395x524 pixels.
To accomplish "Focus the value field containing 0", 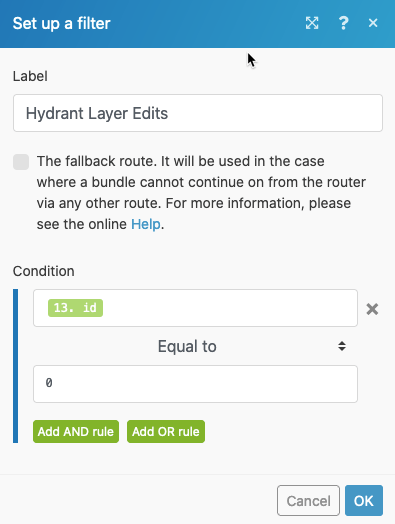I will pos(195,384).
